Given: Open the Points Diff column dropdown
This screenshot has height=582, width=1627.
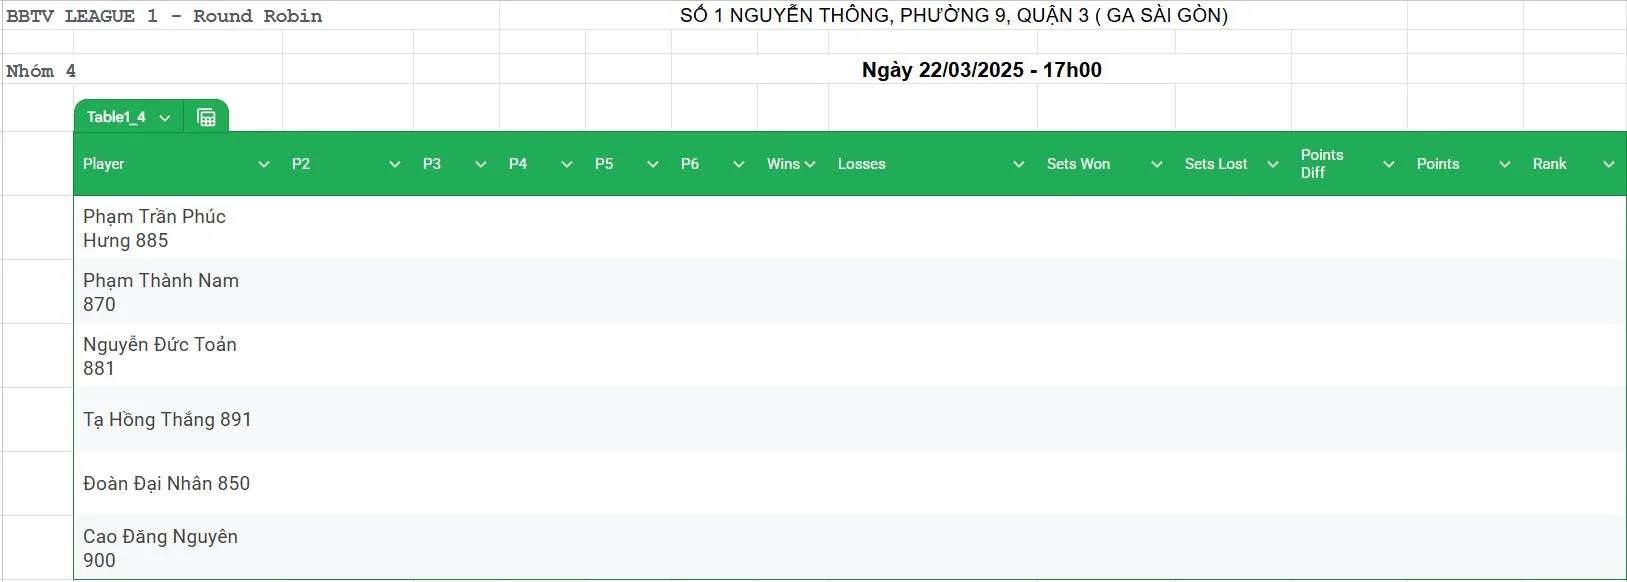Looking at the screenshot, I should pos(1389,164).
